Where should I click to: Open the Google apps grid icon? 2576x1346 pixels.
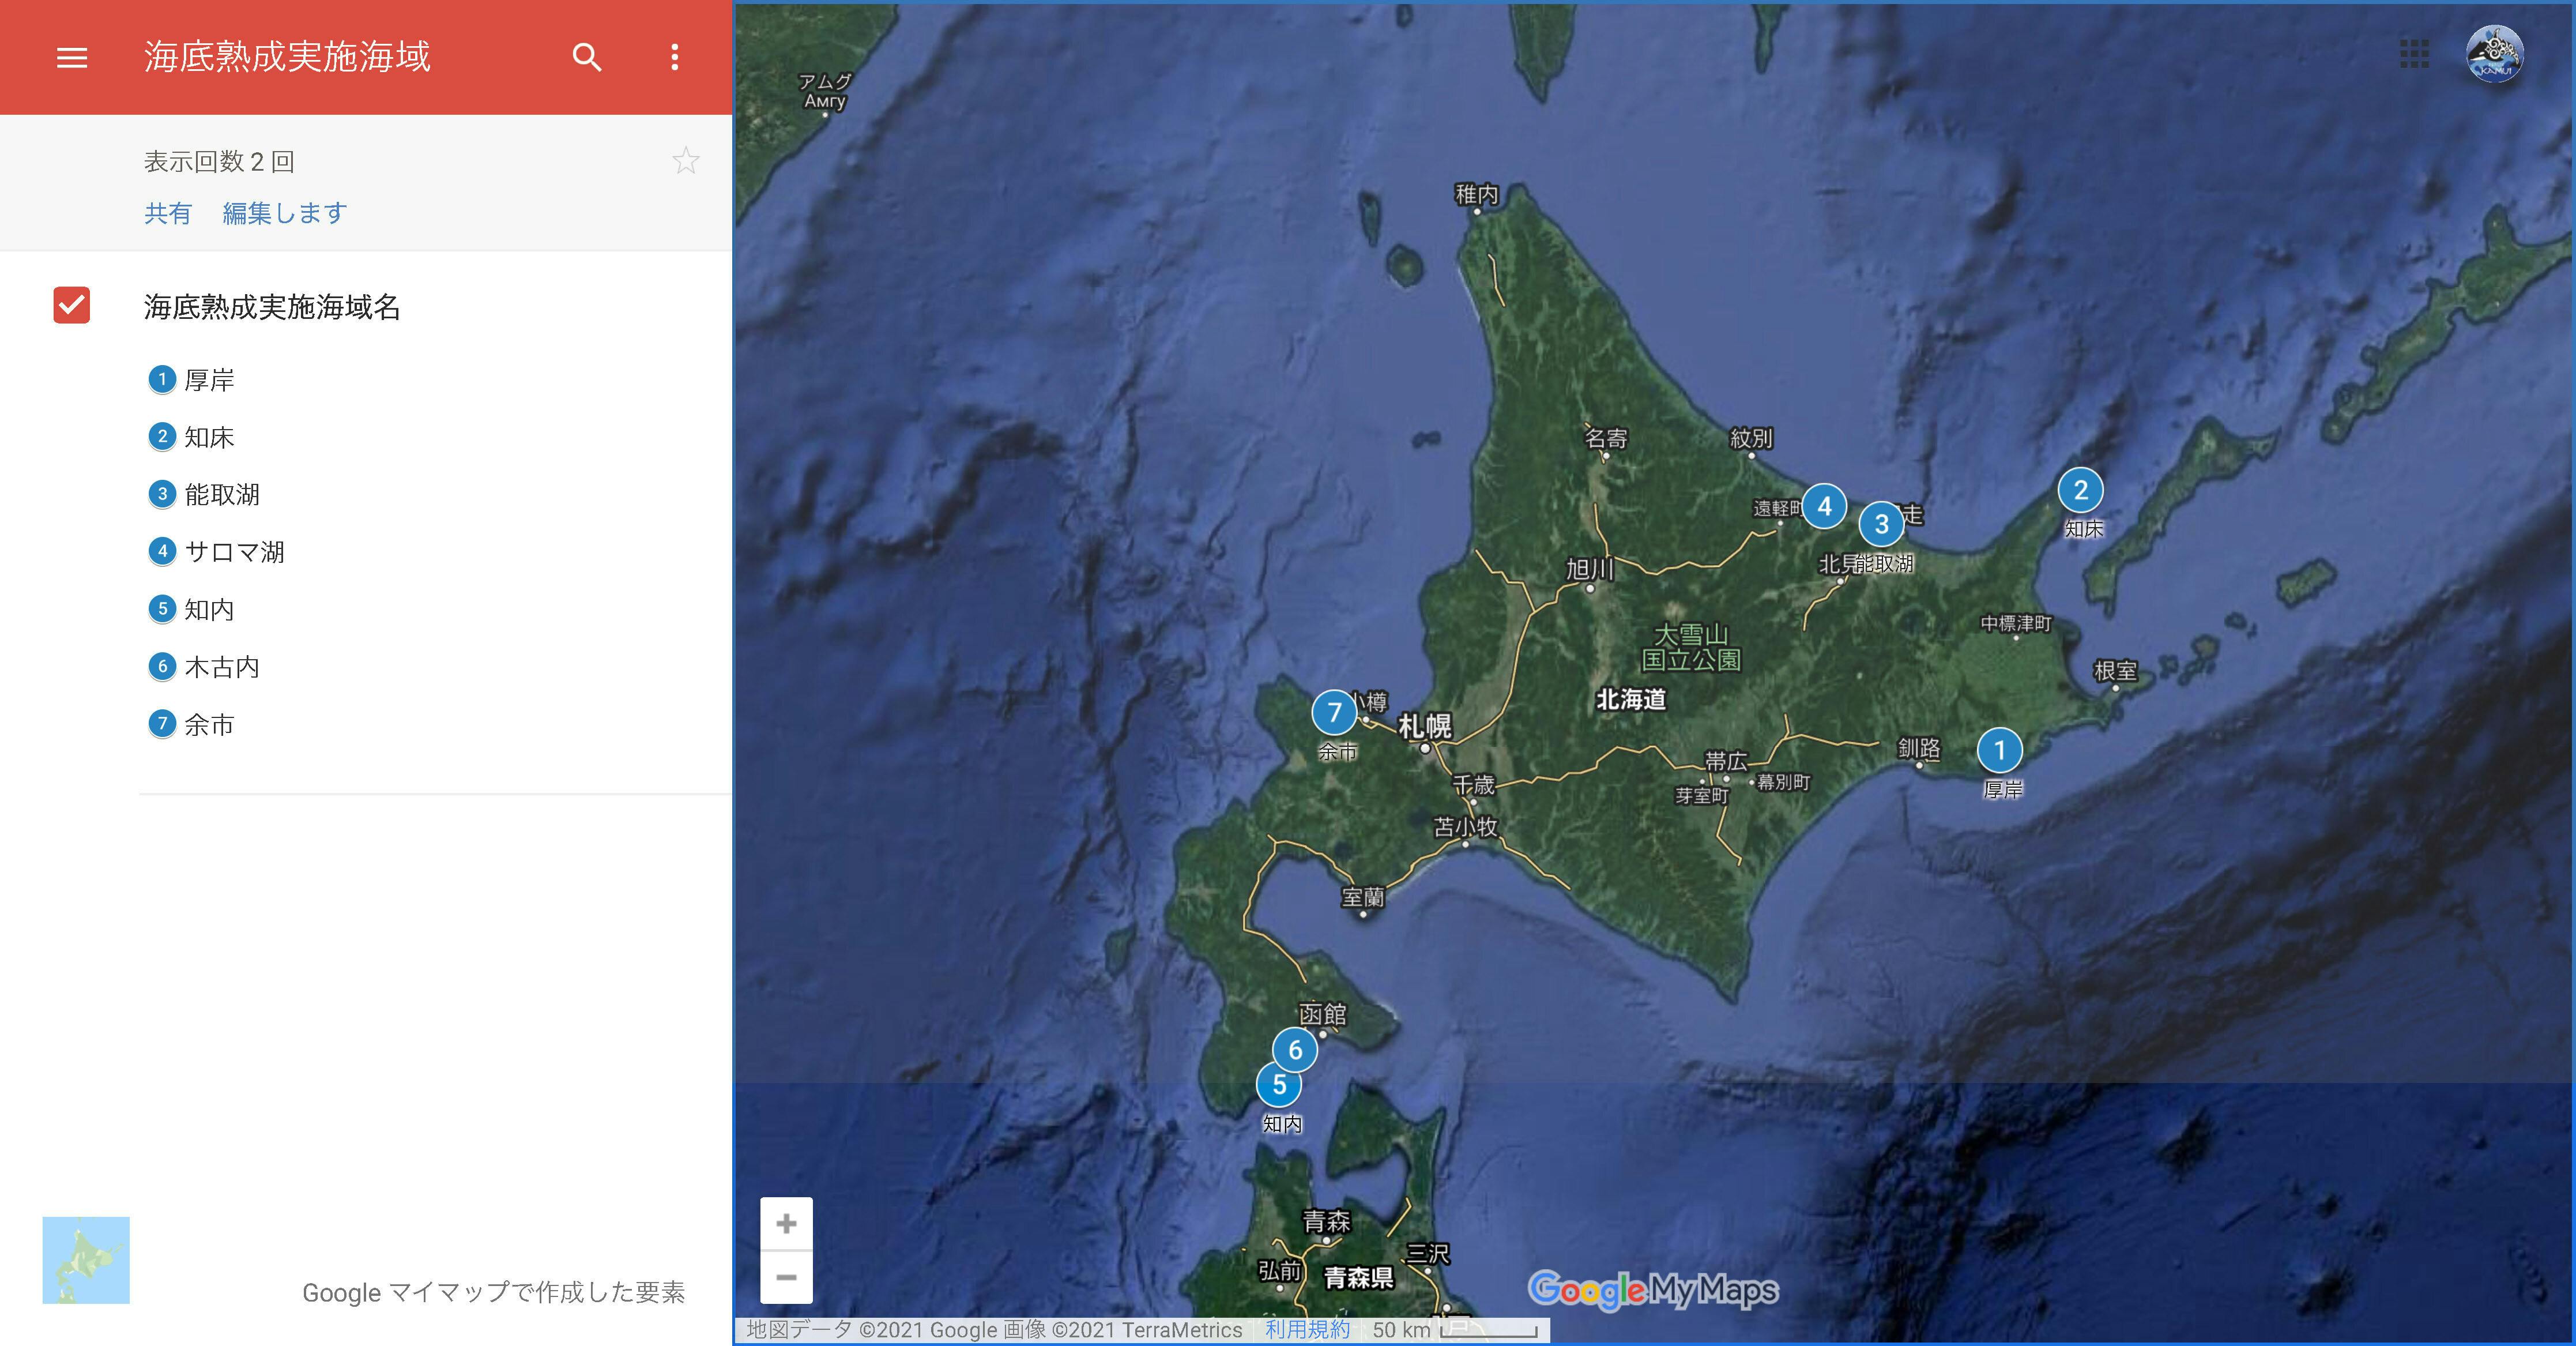click(2414, 54)
